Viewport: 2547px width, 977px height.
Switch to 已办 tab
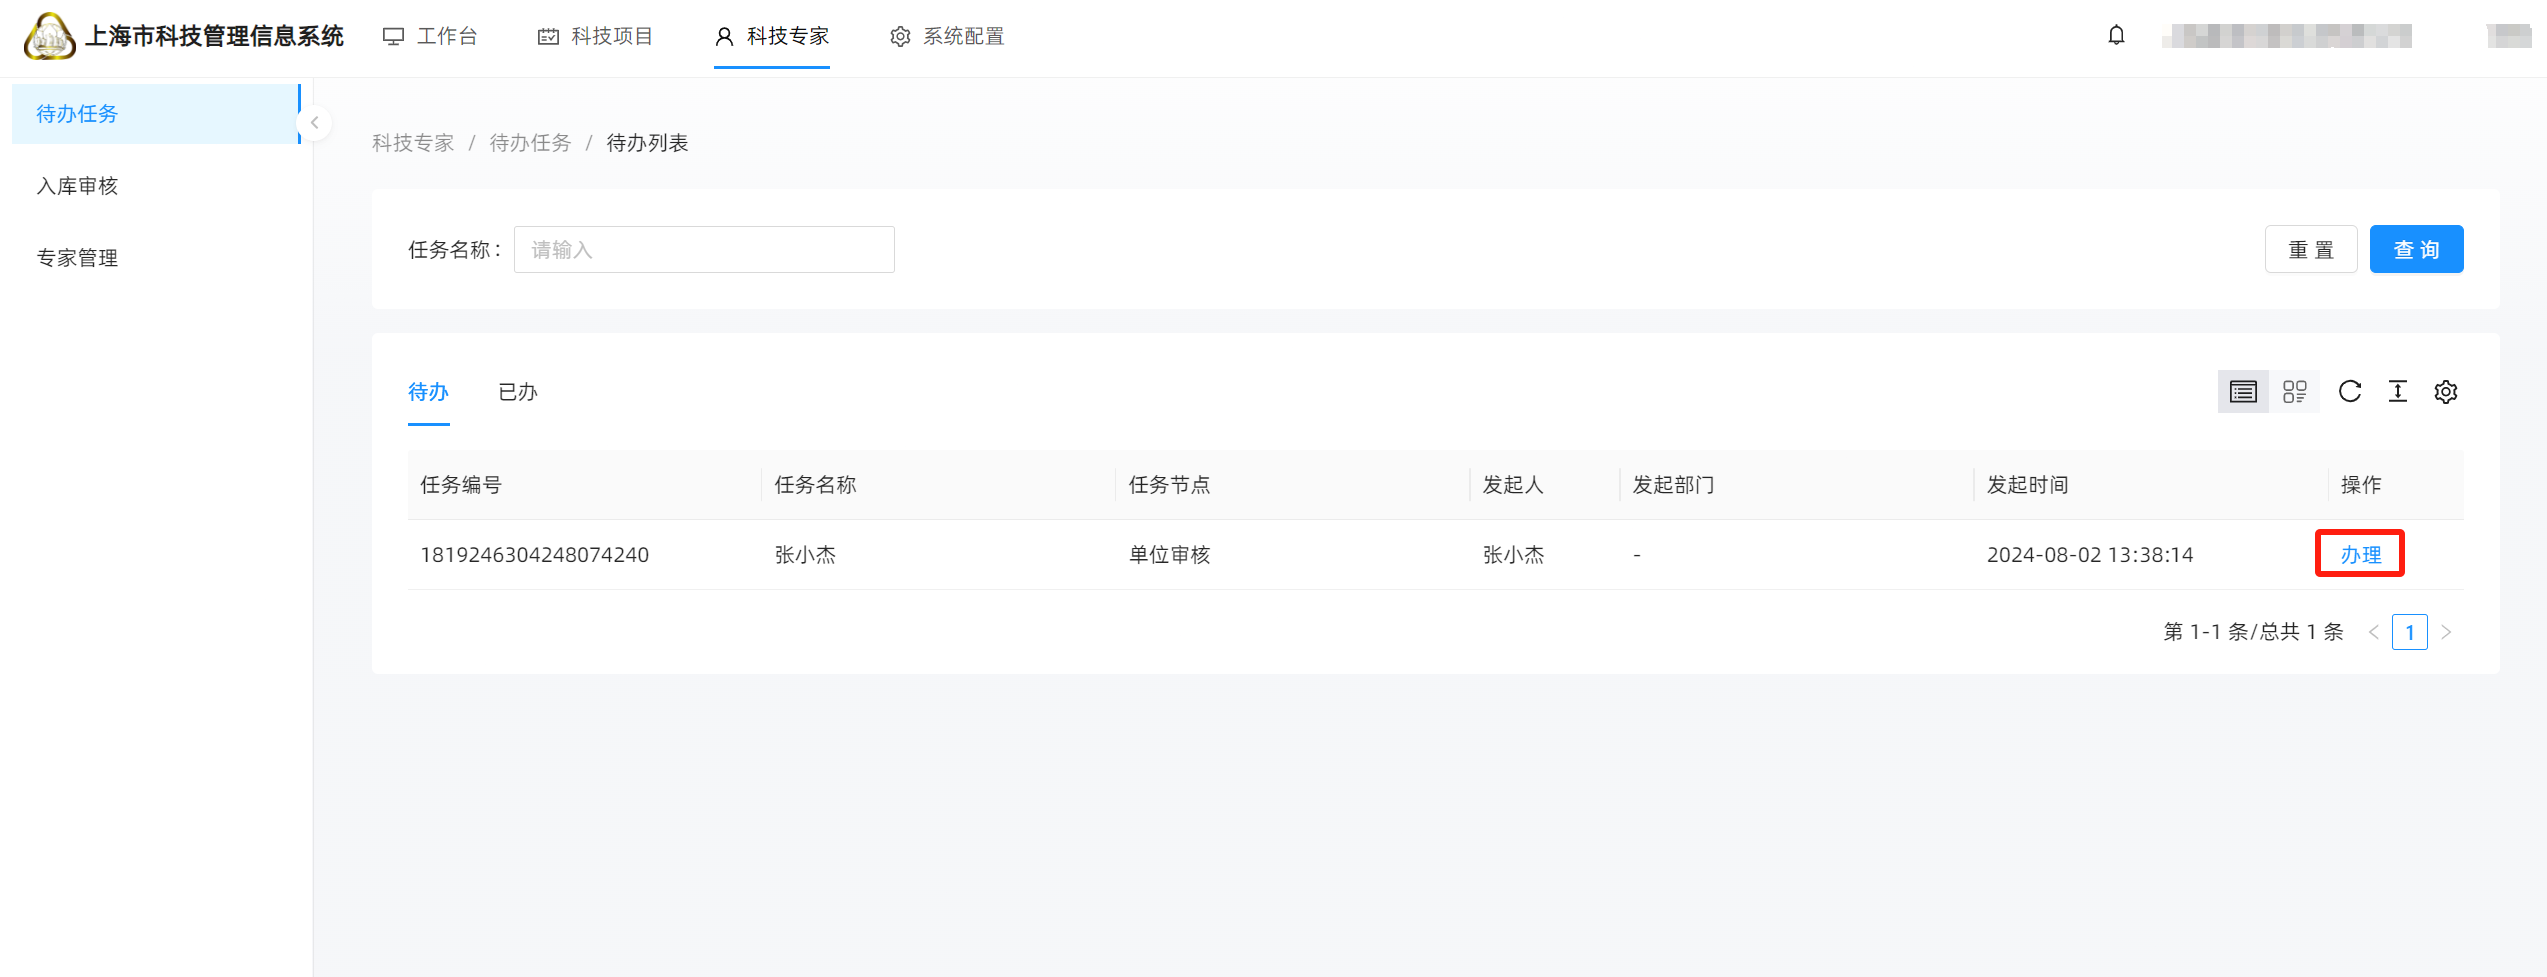(x=518, y=392)
